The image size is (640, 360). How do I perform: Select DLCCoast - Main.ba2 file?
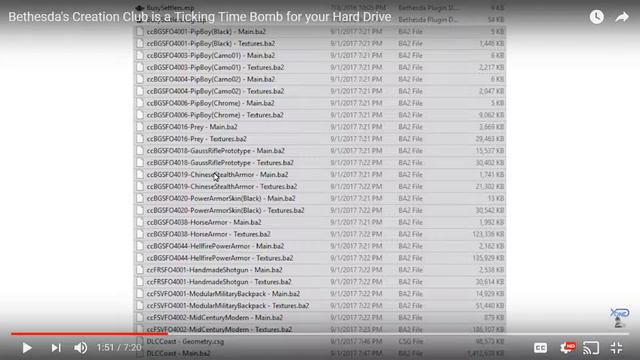pyautogui.click(x=178, y=353)
